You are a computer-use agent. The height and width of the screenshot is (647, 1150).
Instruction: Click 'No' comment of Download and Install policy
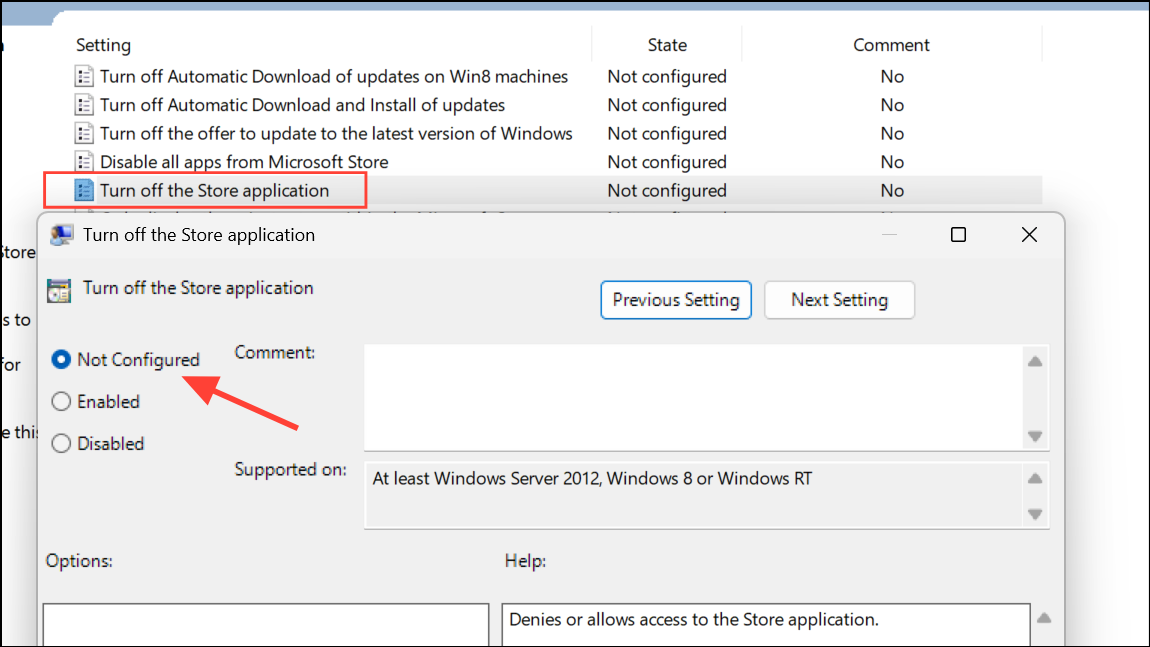click(x=892, y=105)
